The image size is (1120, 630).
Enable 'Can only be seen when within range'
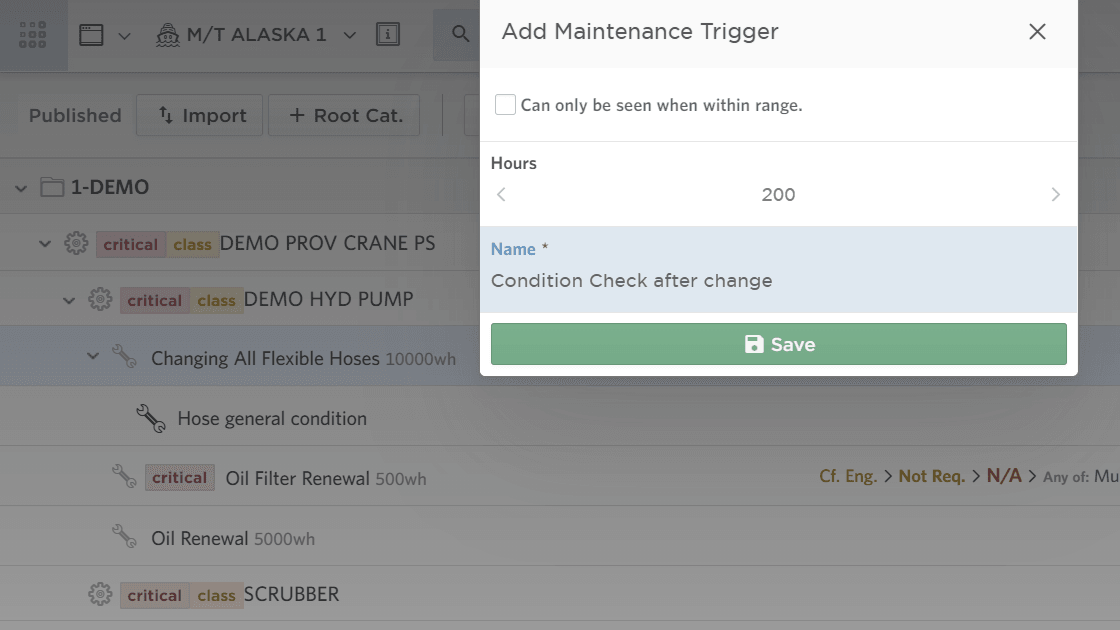pos(505,103)
